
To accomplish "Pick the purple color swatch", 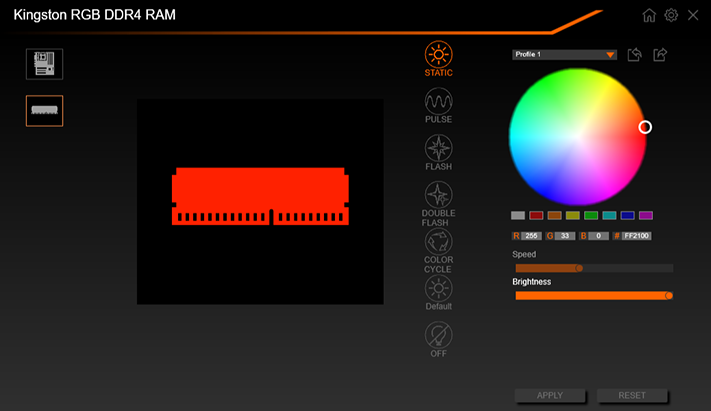I will pyautogui.click(x=646, y=215).
